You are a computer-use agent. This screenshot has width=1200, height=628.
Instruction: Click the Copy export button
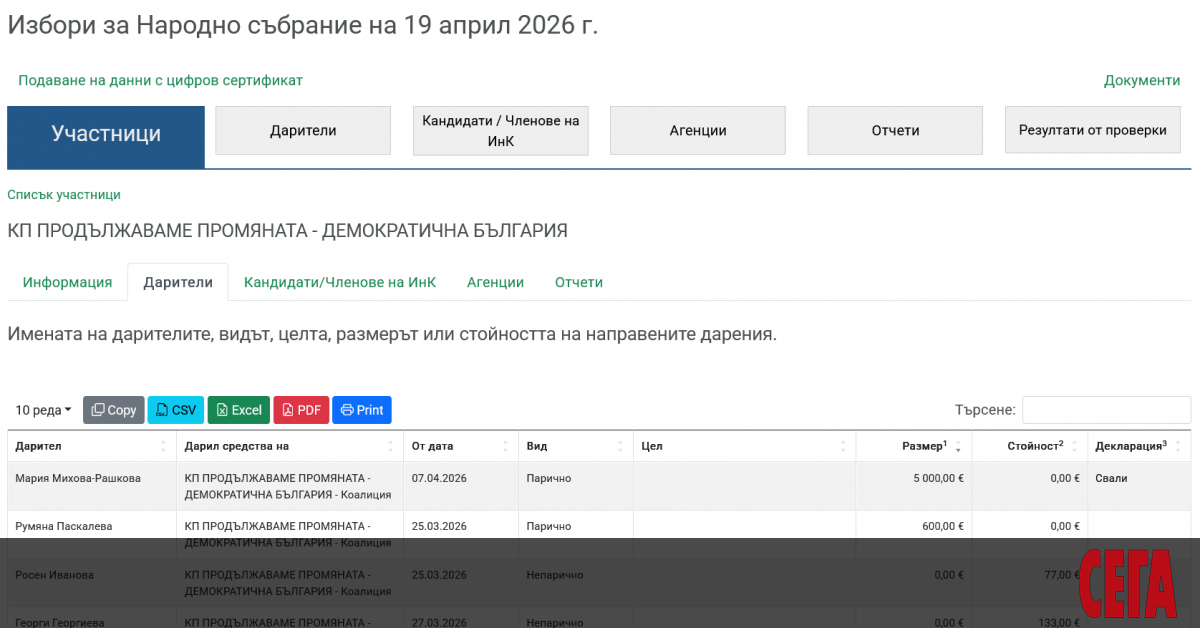114,410
